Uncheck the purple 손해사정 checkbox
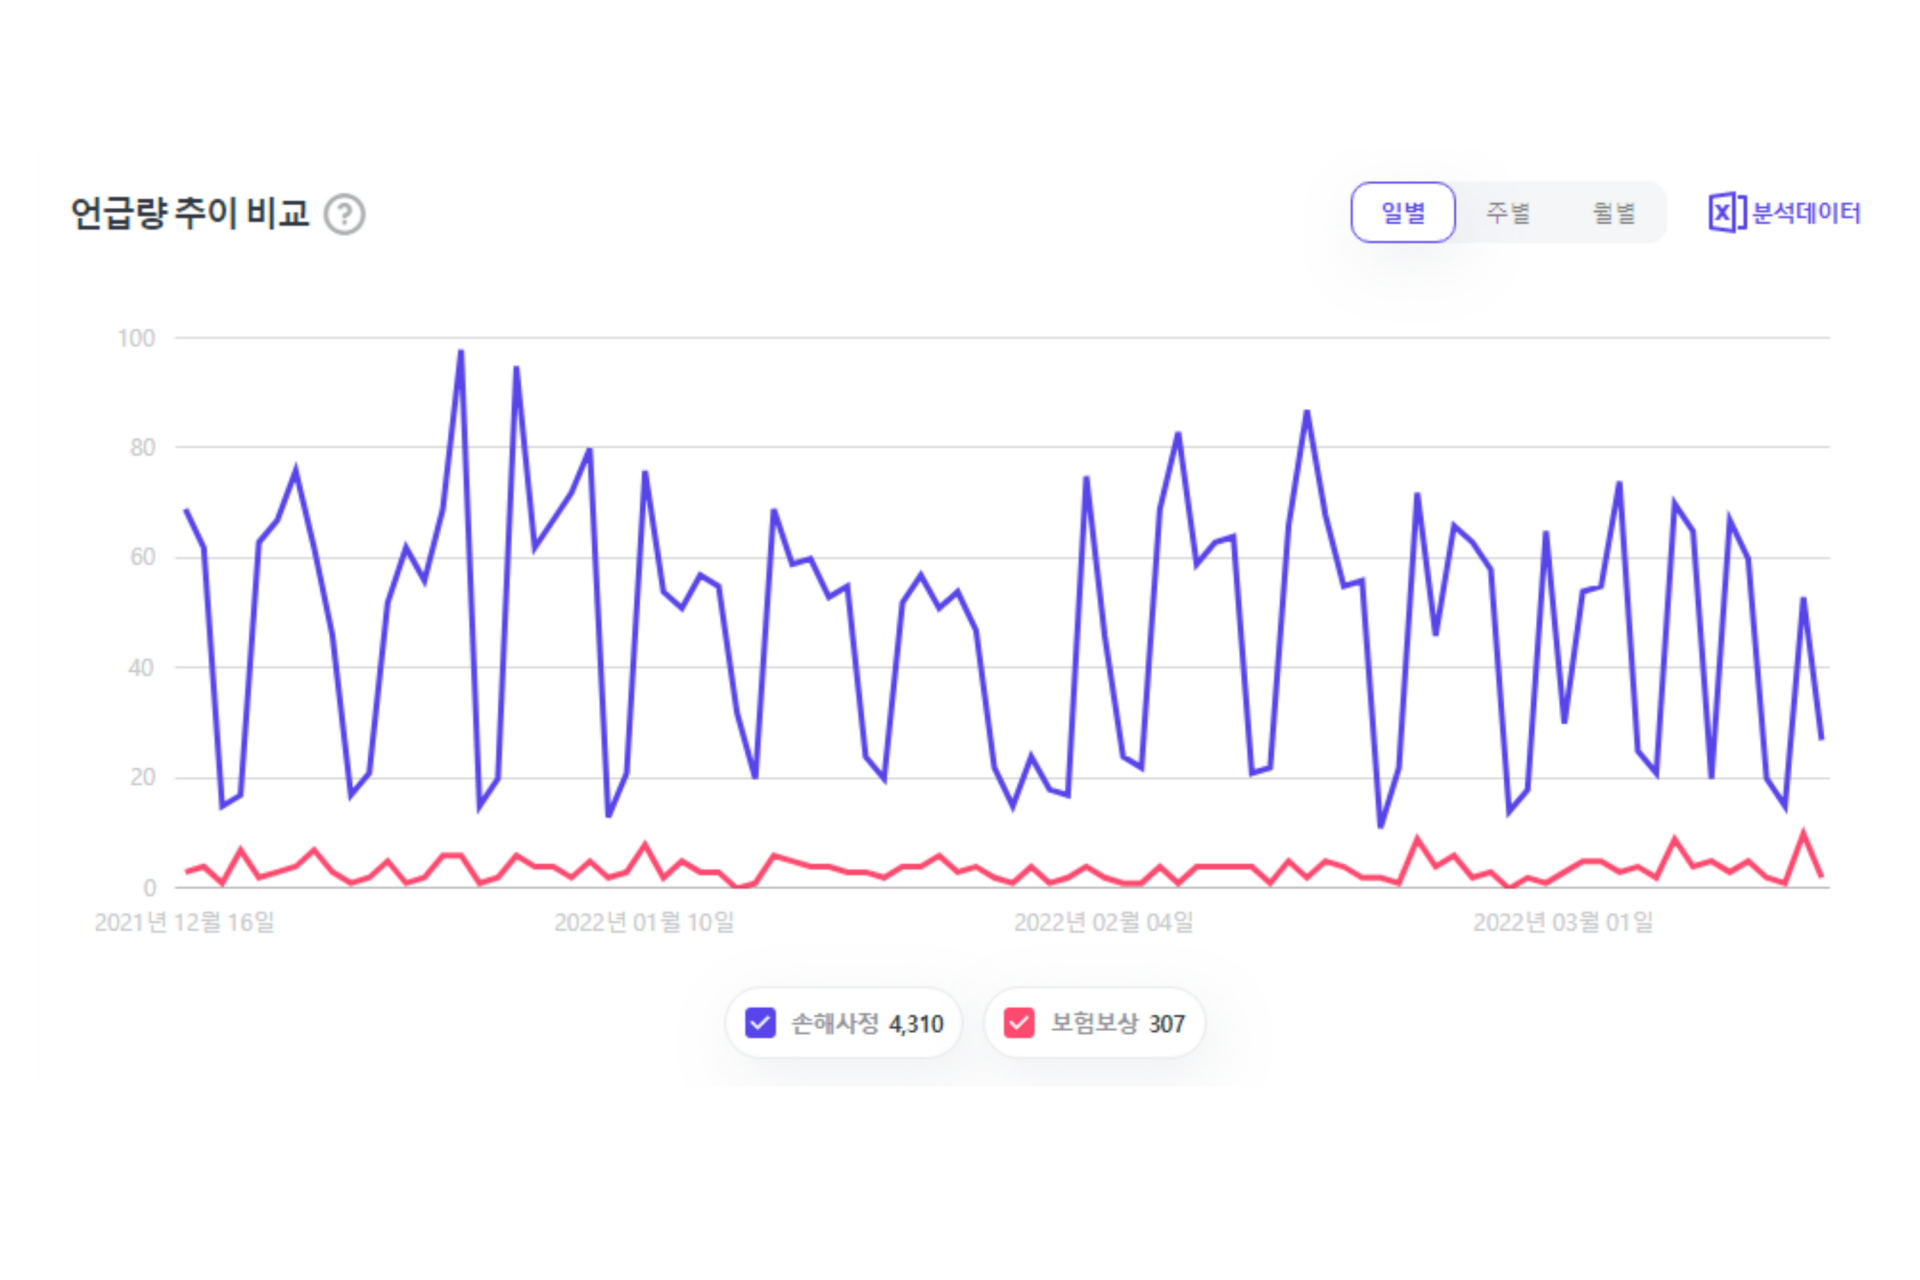The width and height of the screenshot is (1920, 1280). [x=760, y=1023]
